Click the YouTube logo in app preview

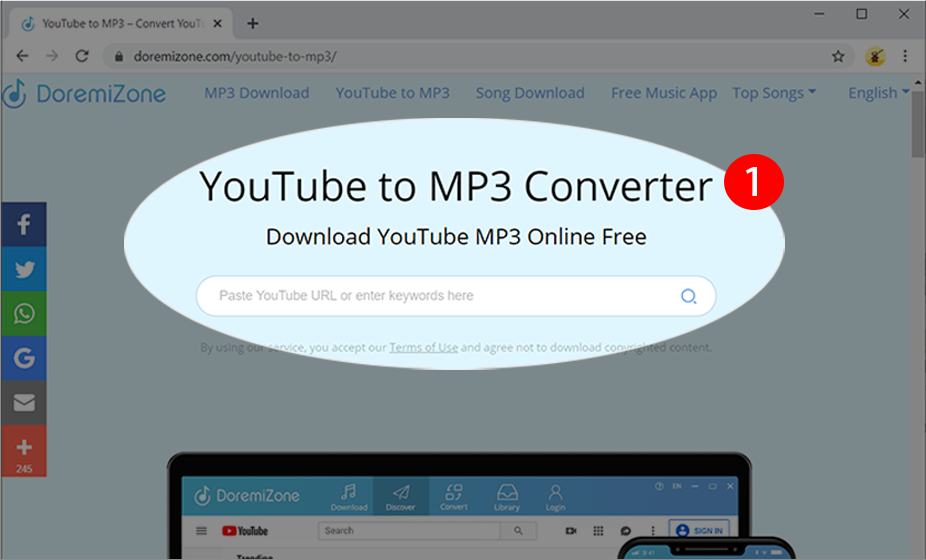click(x=245, y=530)
